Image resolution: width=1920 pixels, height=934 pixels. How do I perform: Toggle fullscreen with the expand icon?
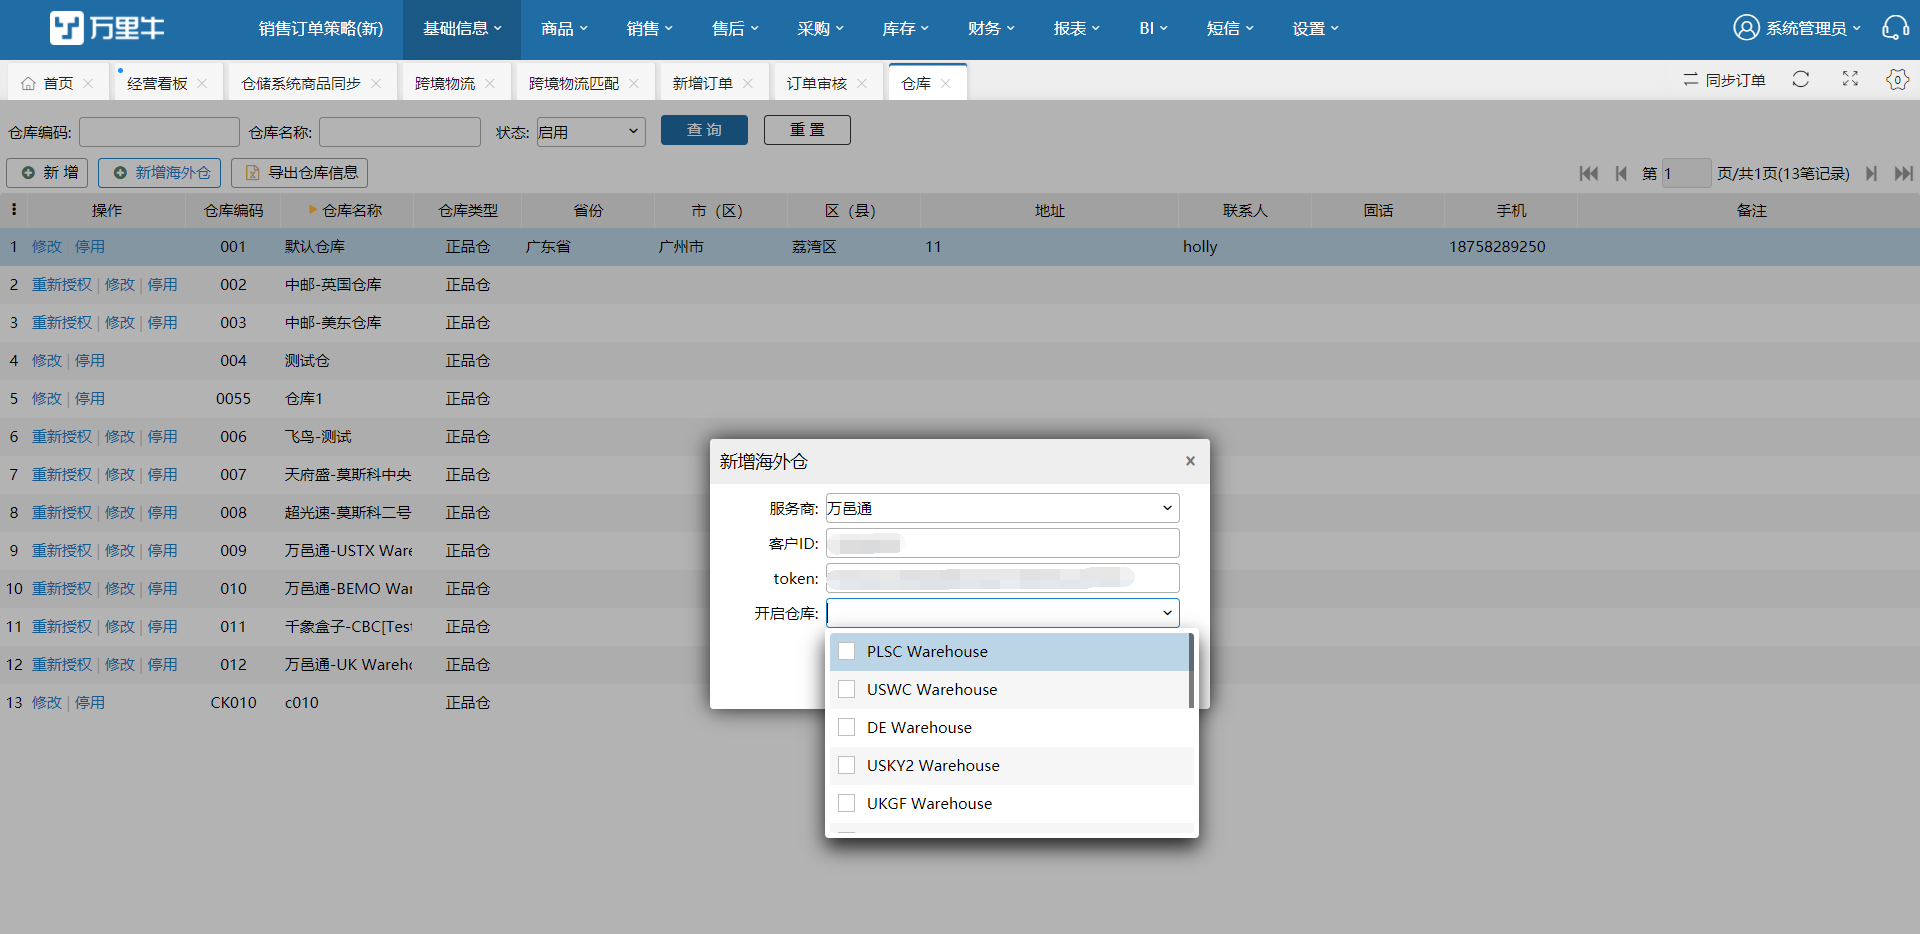pyautogui.click(x=1850, y=79)
